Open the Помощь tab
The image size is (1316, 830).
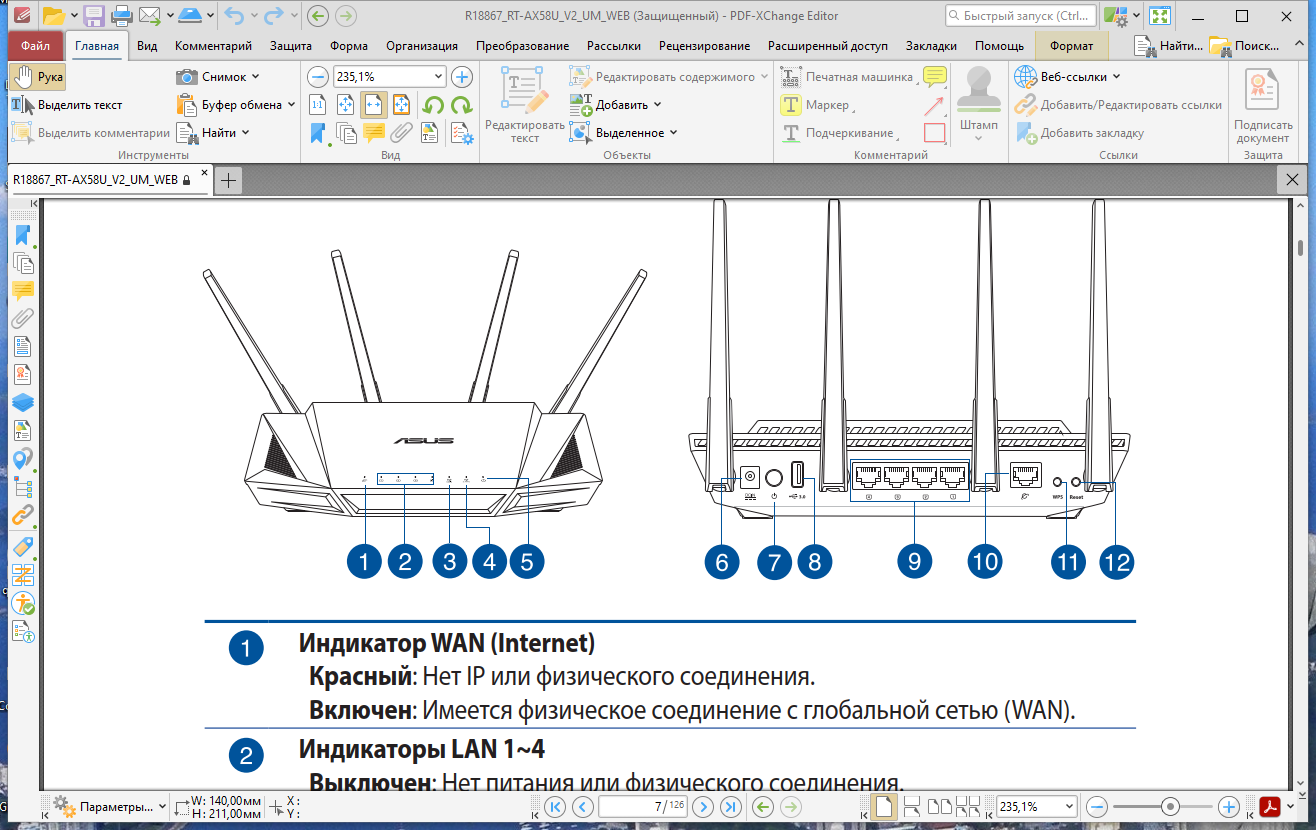(x=999, y=46)
